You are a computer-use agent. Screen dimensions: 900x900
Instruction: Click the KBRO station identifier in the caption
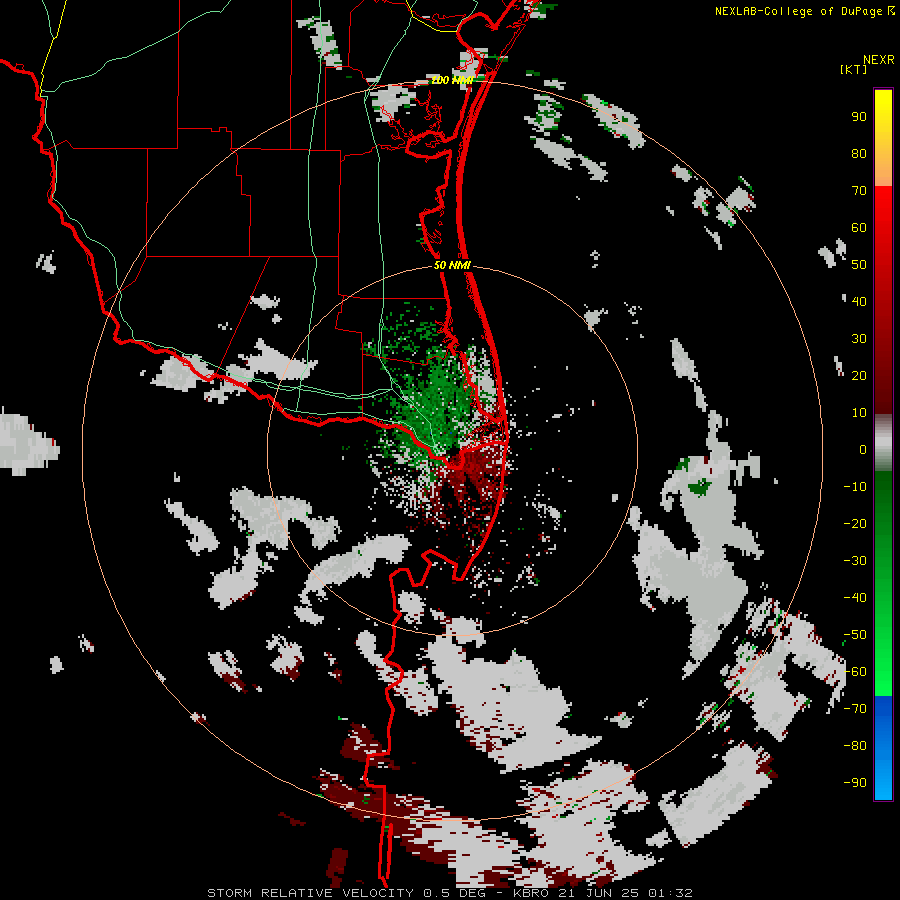530,893
